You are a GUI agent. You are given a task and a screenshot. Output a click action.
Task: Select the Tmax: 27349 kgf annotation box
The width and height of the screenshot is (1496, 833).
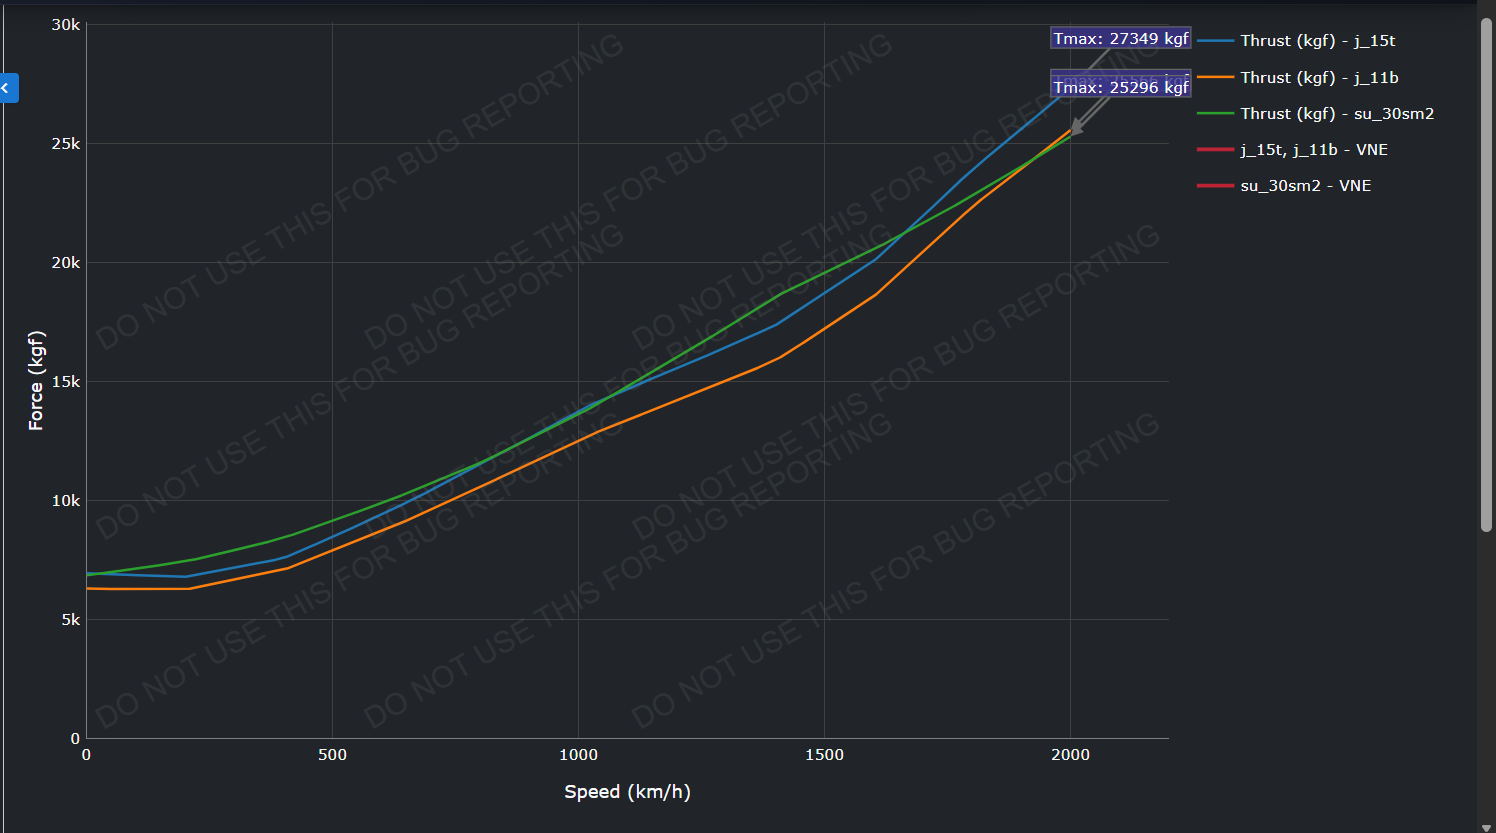[1120, 38]
